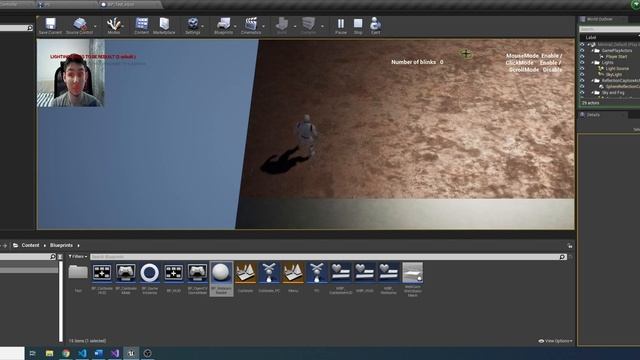The image size is (640, 360).
Task: Open the Modes toolbar icon
Action: point(113,26)
